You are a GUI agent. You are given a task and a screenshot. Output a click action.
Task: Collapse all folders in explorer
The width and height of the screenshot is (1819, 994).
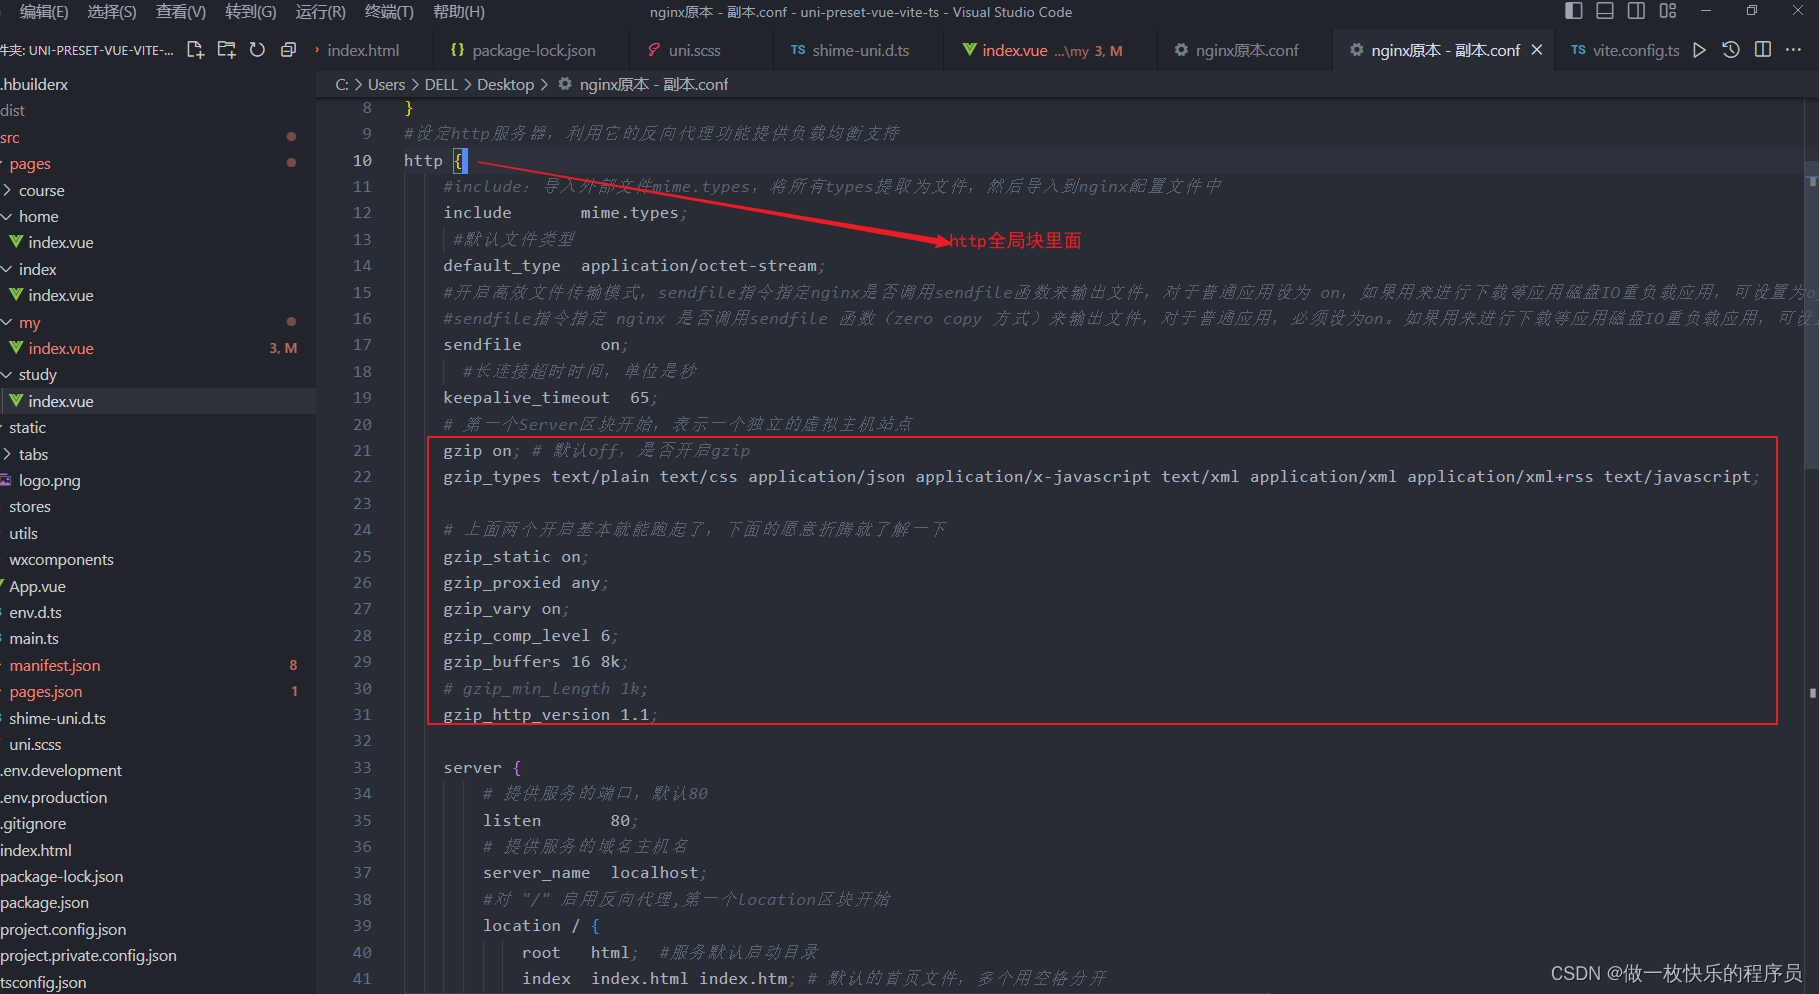[x=288, y=50]
